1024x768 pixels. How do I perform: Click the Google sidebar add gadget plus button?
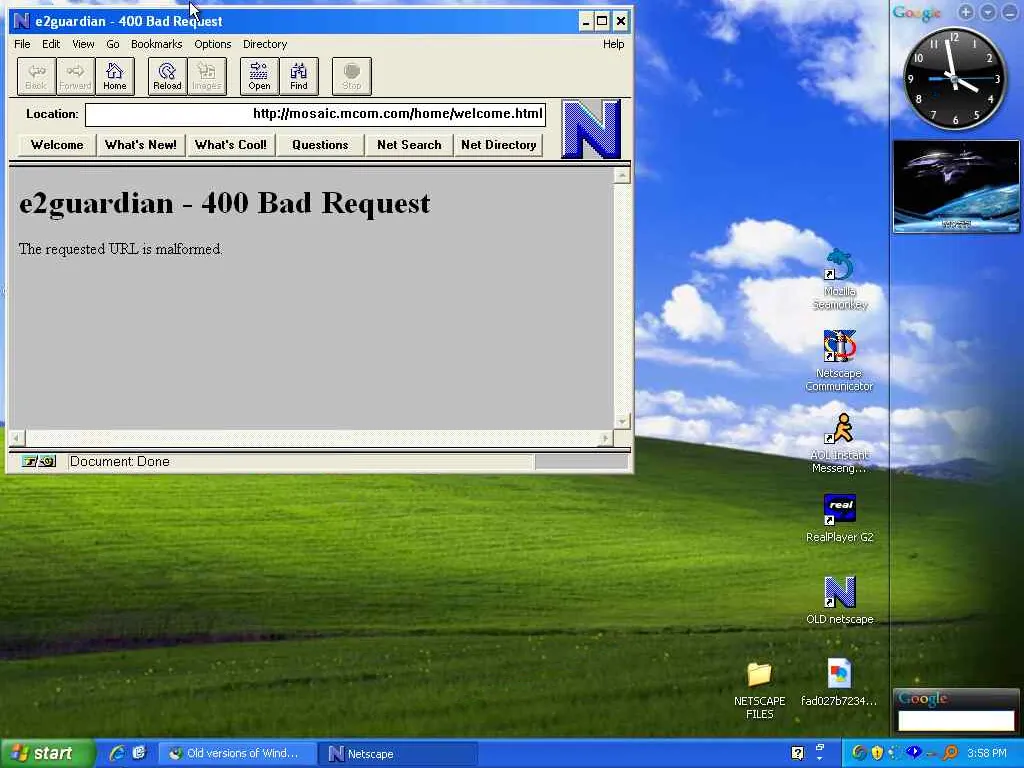point(966,12)
